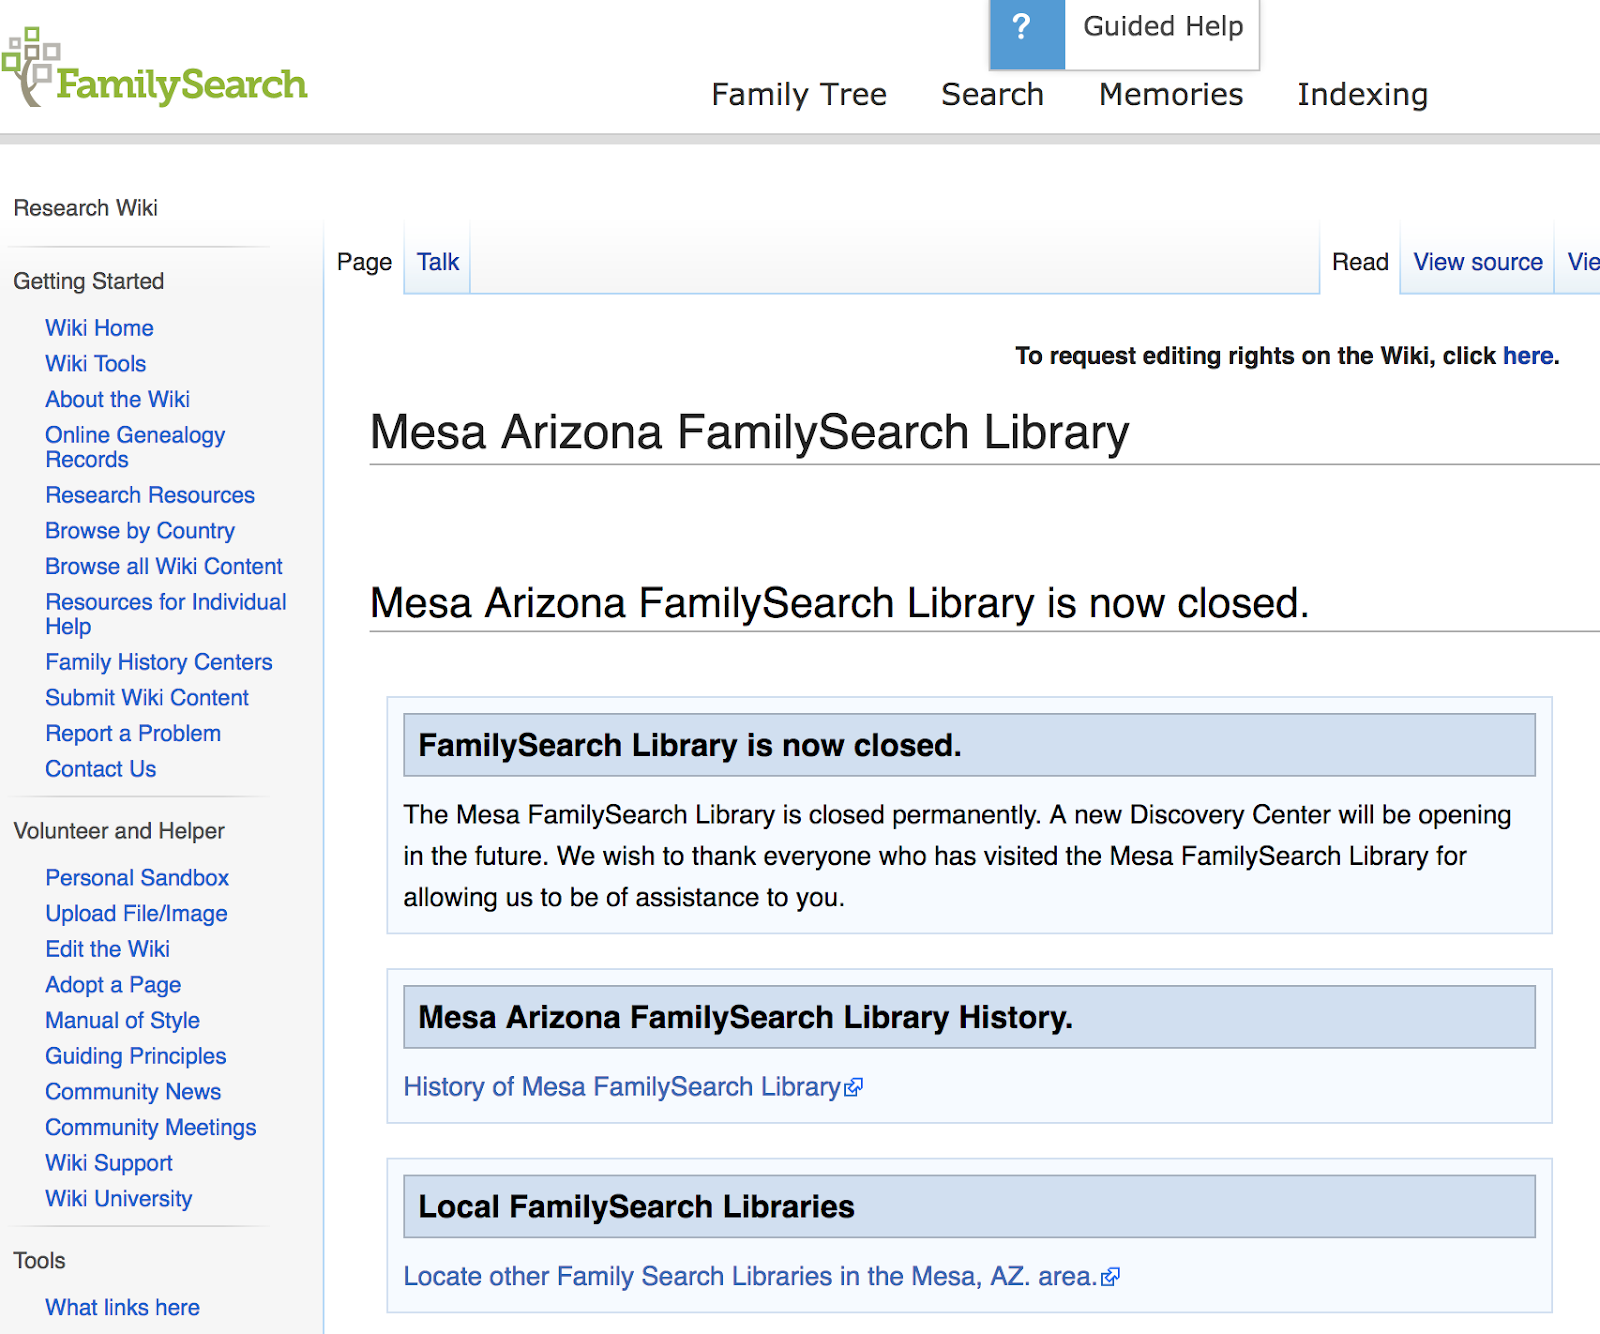The height and width of the screenshot is (1334, 1600).
Task: Switch to the Talk tab
Action: point(436,261)
